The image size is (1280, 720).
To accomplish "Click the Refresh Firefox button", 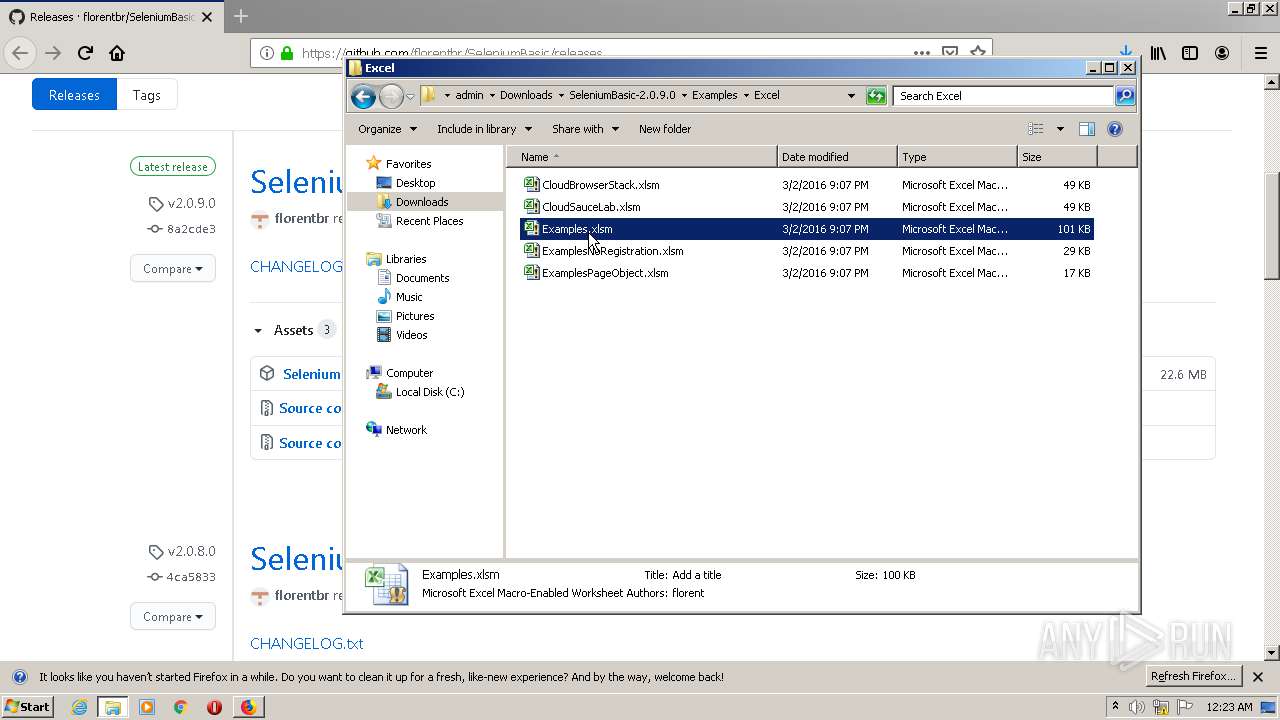I will click(1193, 677).
